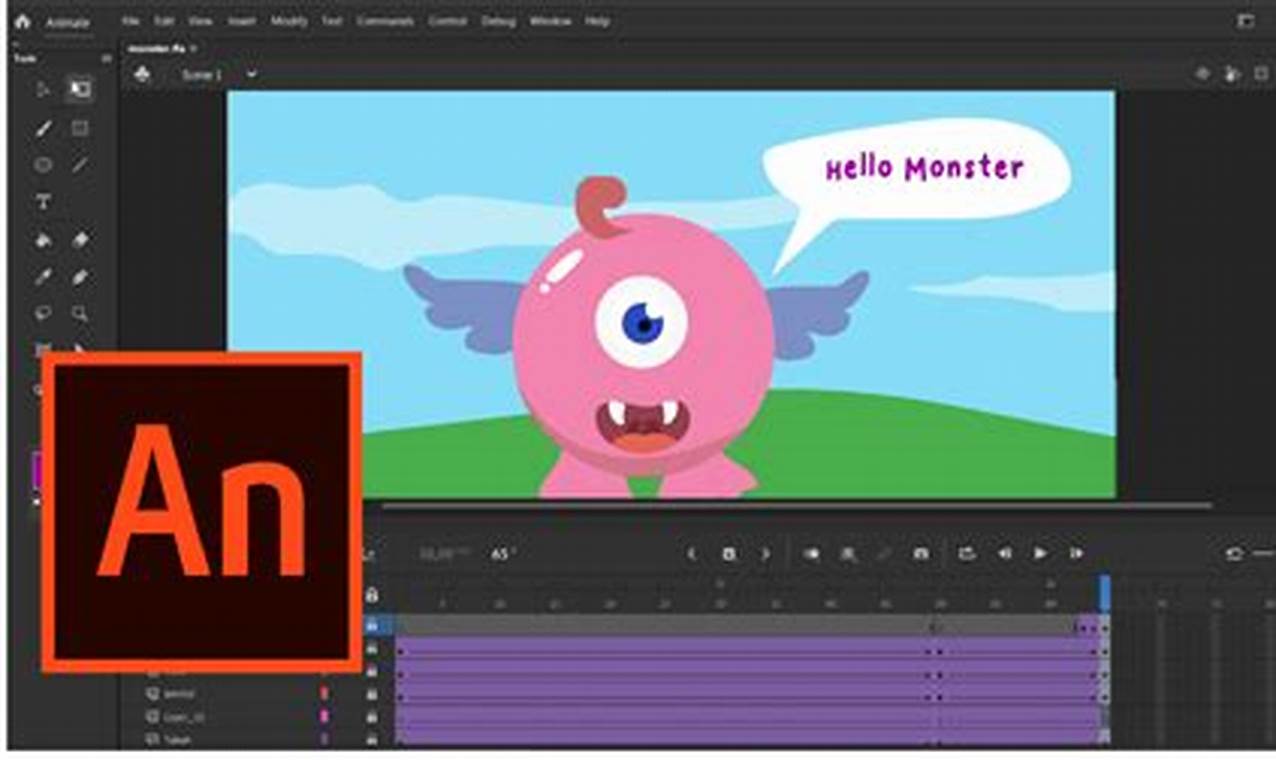Select the Line tool
Viewport: 1276px width, 760px height.
80,165
